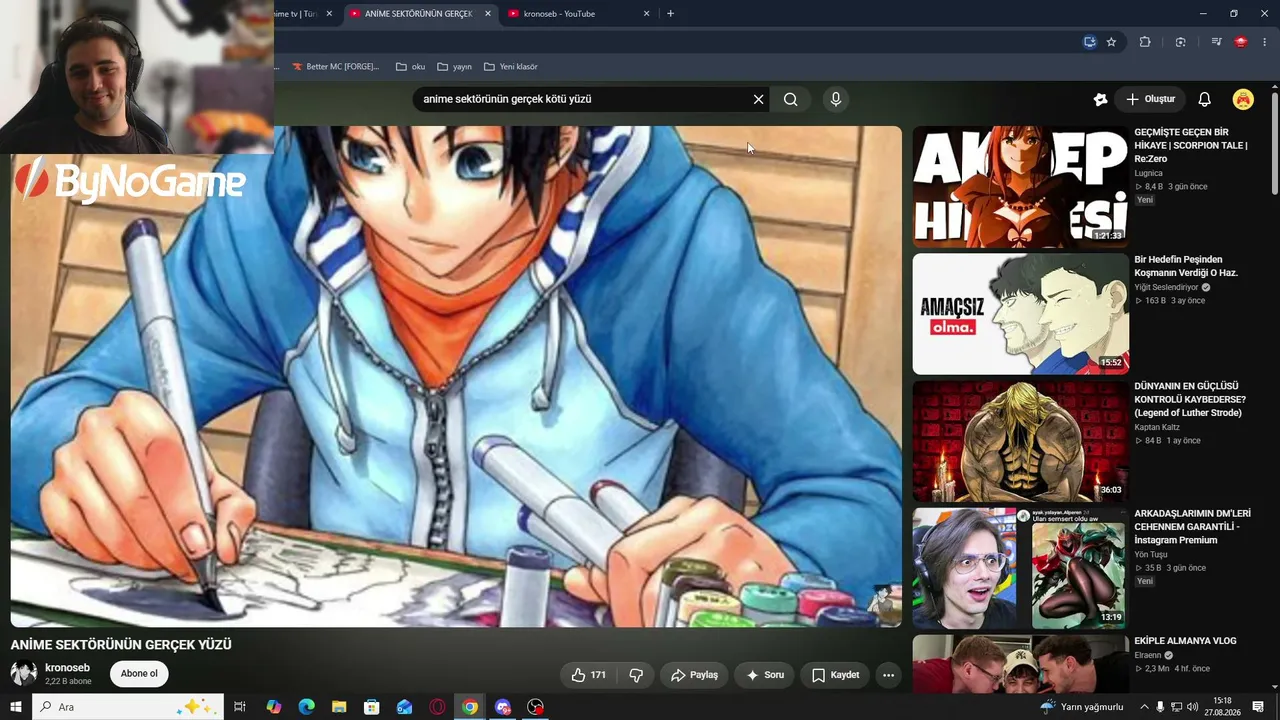Like the video with 171 likes
The height and width of the screenshot is (720, 1280).
588,675
